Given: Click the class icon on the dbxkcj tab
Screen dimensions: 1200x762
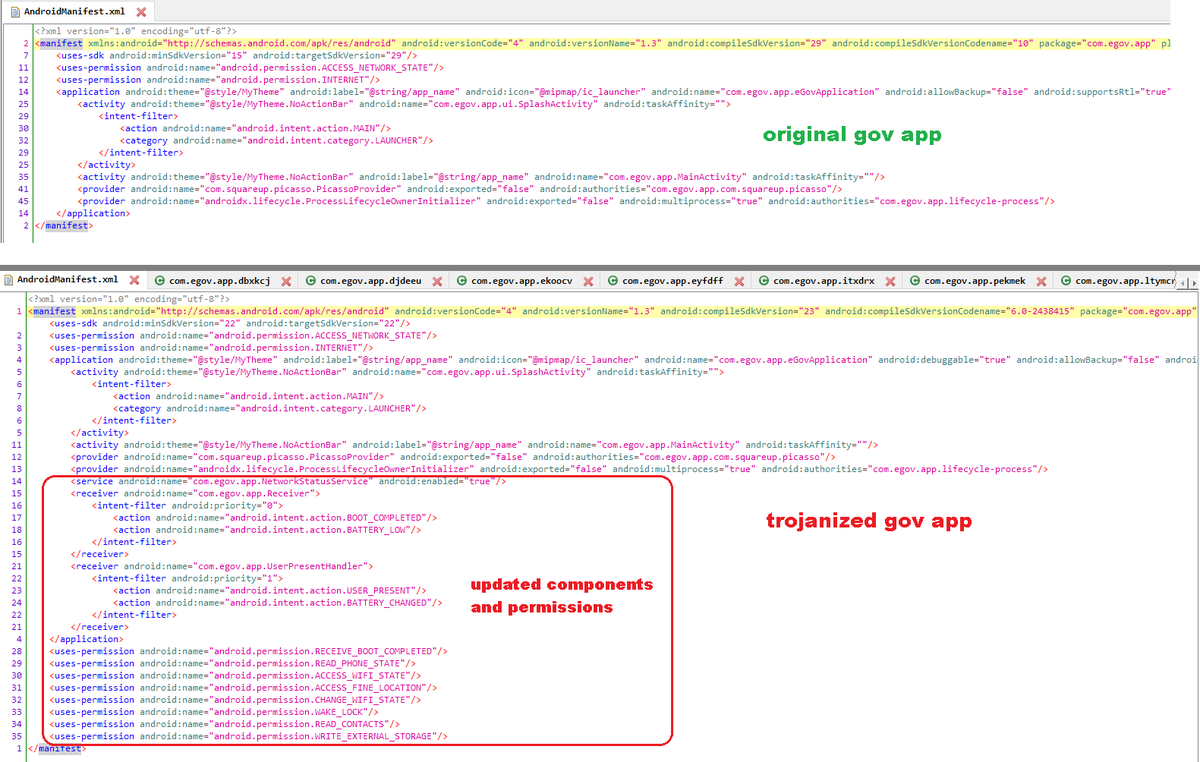Looking at the screenshot, I should [x=160, y=281].
